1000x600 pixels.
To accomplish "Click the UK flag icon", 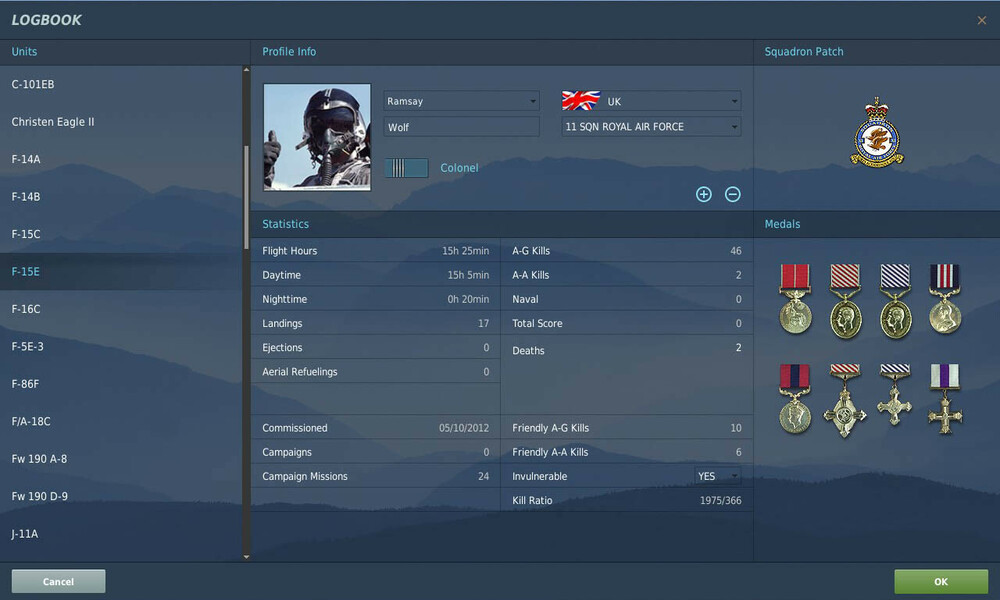I will pos(581,101).
